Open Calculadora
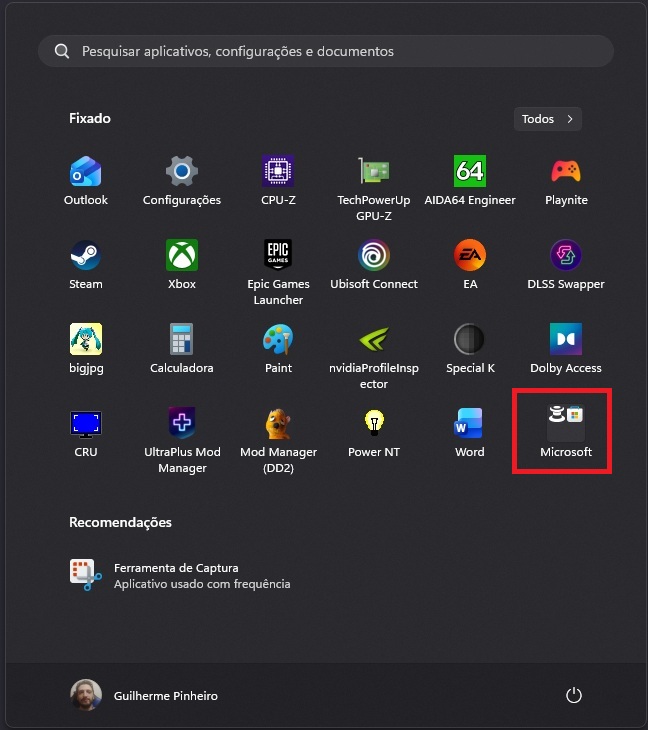The height and width of the screenshot is (730, 648). tap(182, 349)
